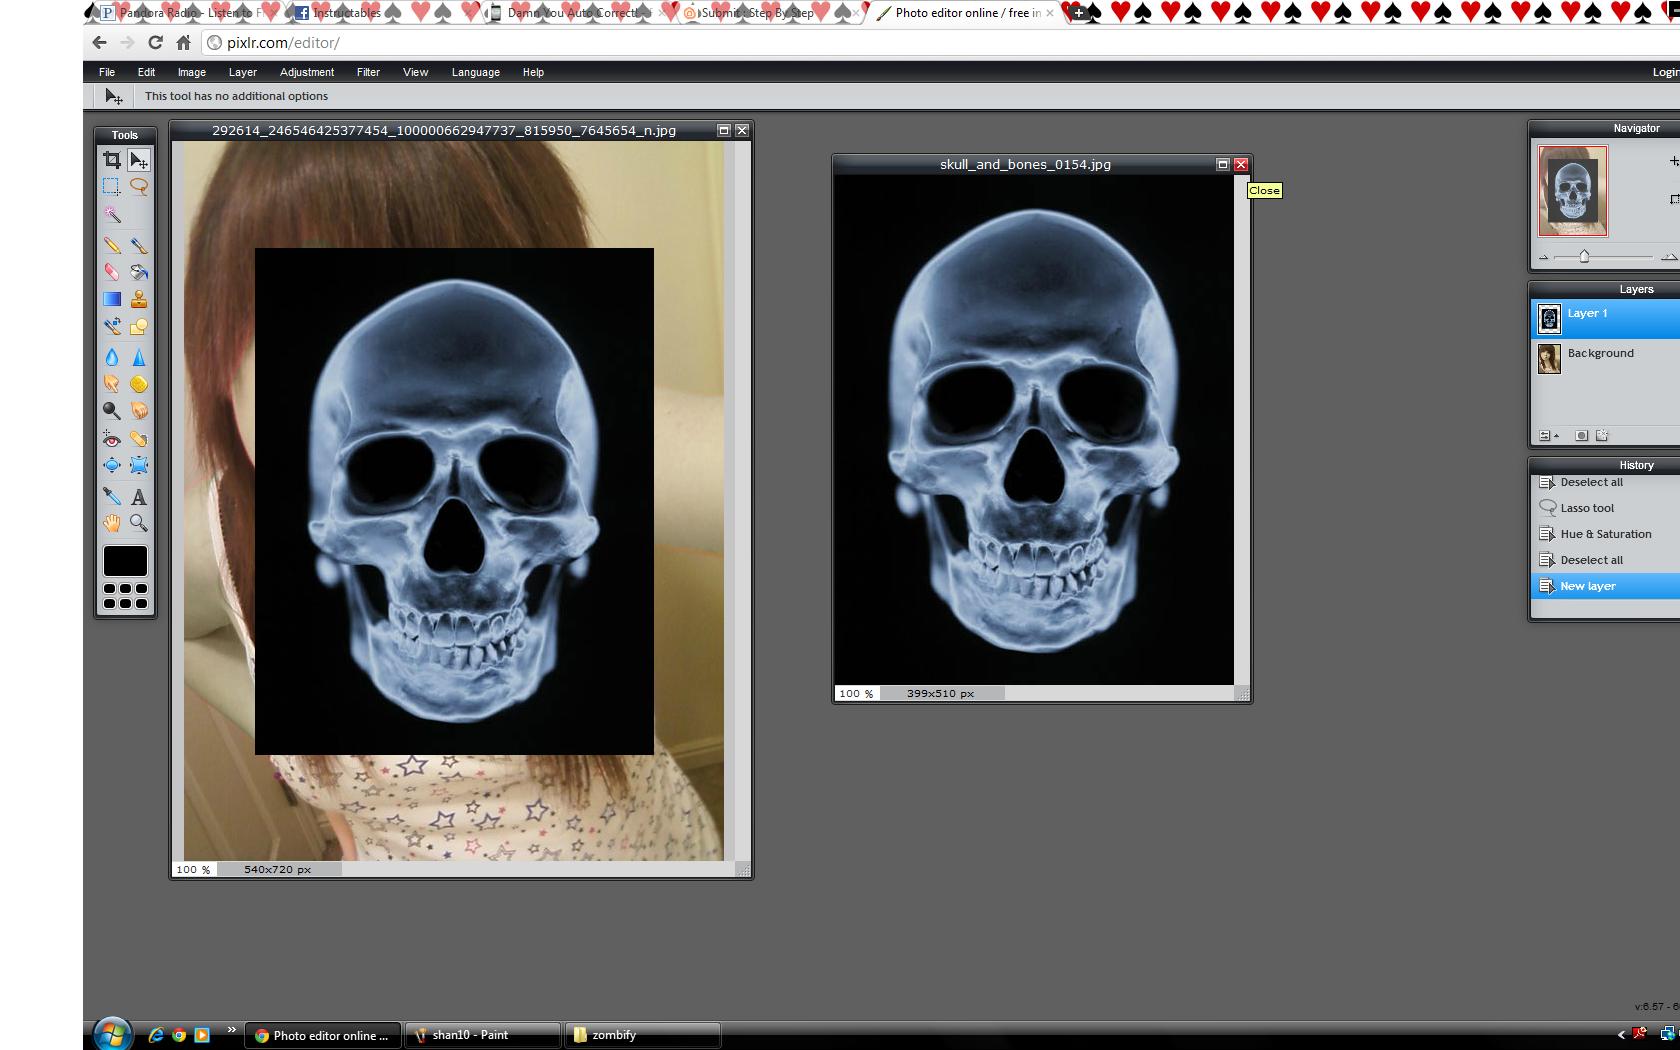Open the Image menu
Screen dimensions: 1680x1050
(192, 72)
